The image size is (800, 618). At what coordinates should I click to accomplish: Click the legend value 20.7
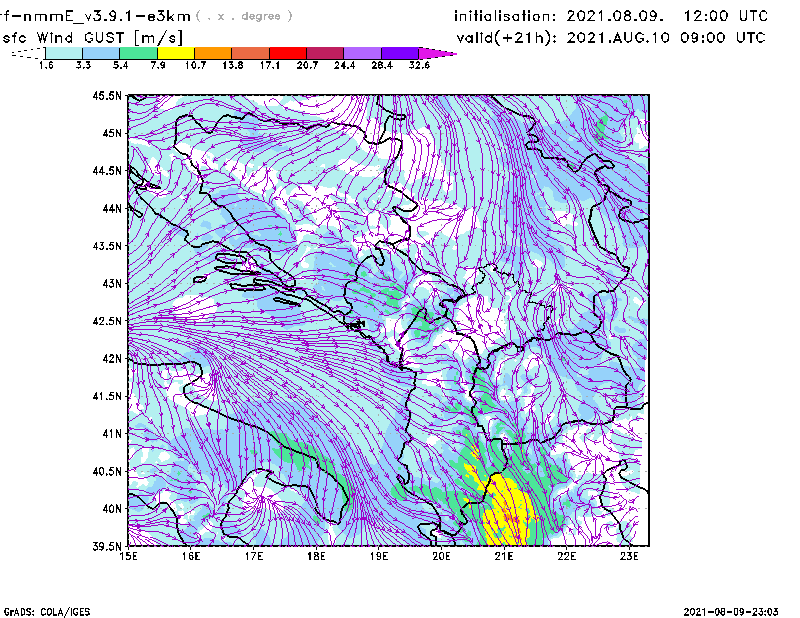click(307, 65)
